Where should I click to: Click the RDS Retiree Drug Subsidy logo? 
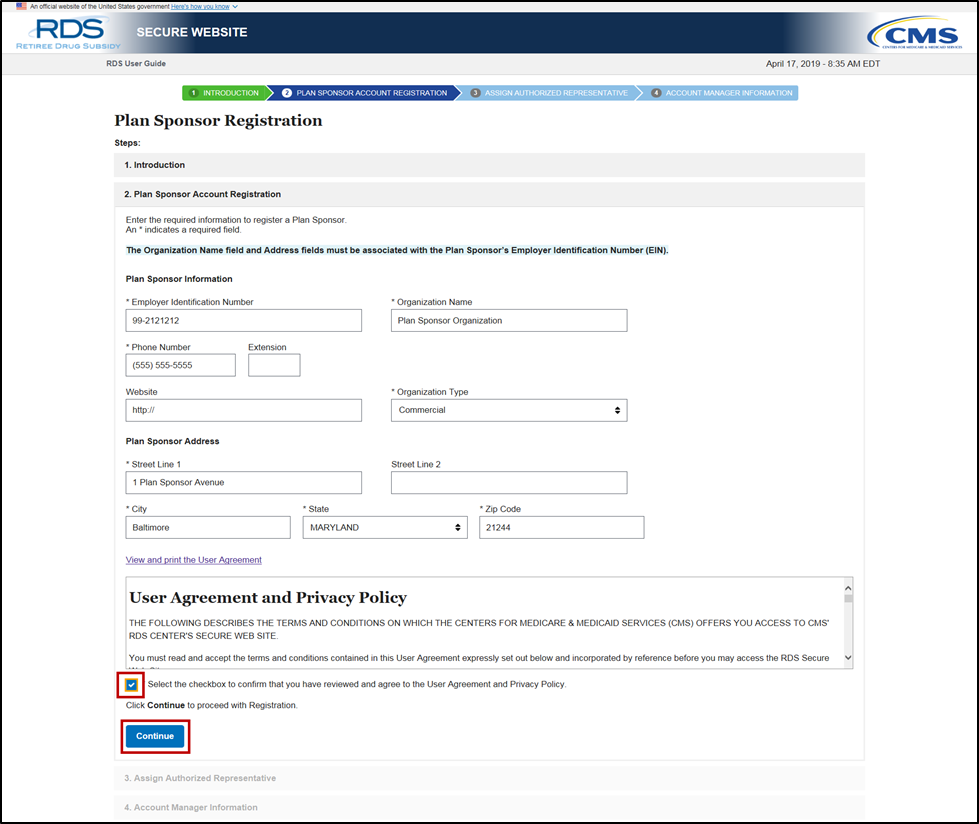click(68, 33)
